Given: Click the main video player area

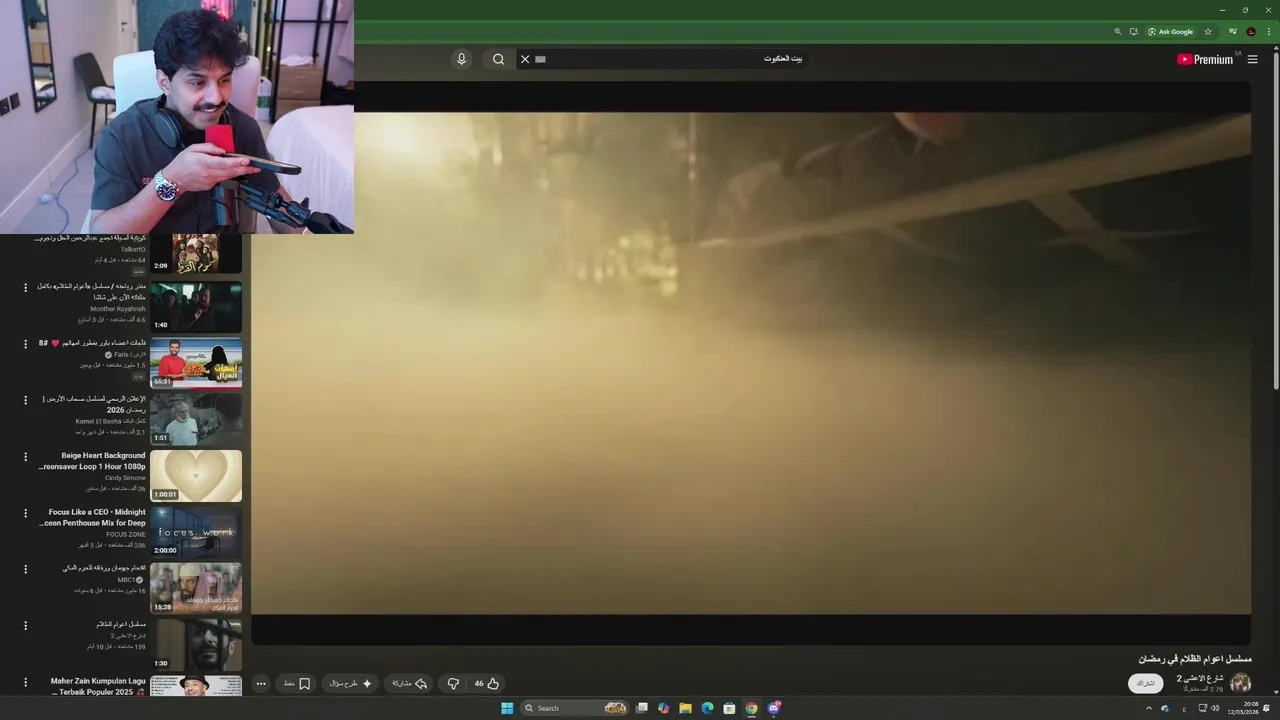Looking at the screenshot, I should (x=750, y=363).
